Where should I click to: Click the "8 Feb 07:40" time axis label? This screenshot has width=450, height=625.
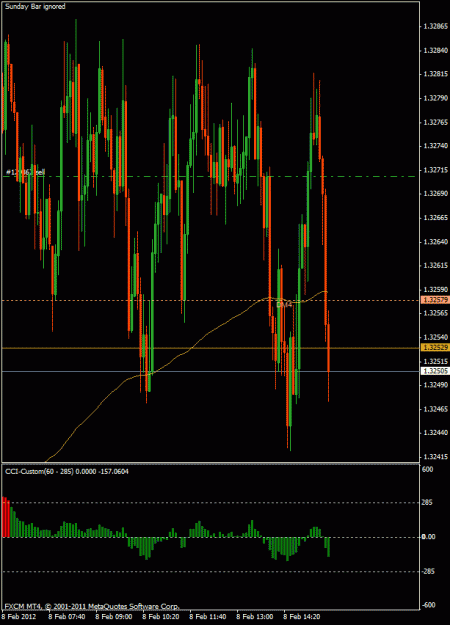pyautogui.click(x=67, y=617)
